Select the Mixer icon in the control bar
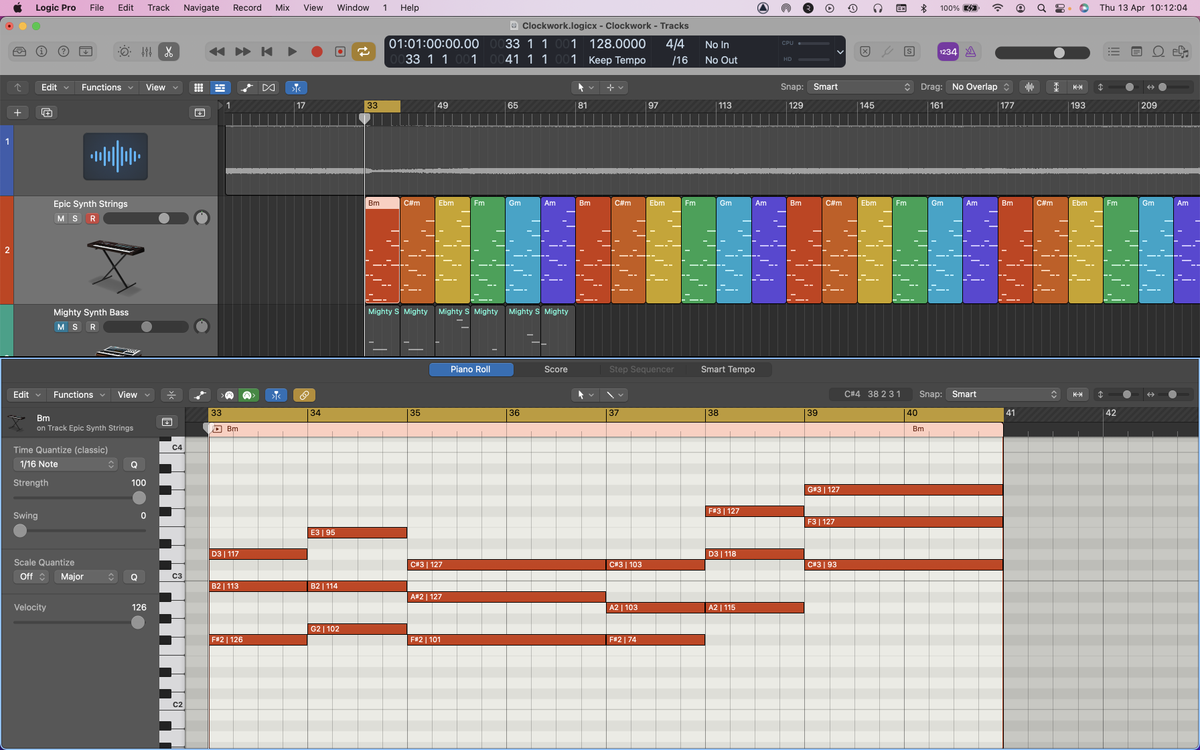 147,52
